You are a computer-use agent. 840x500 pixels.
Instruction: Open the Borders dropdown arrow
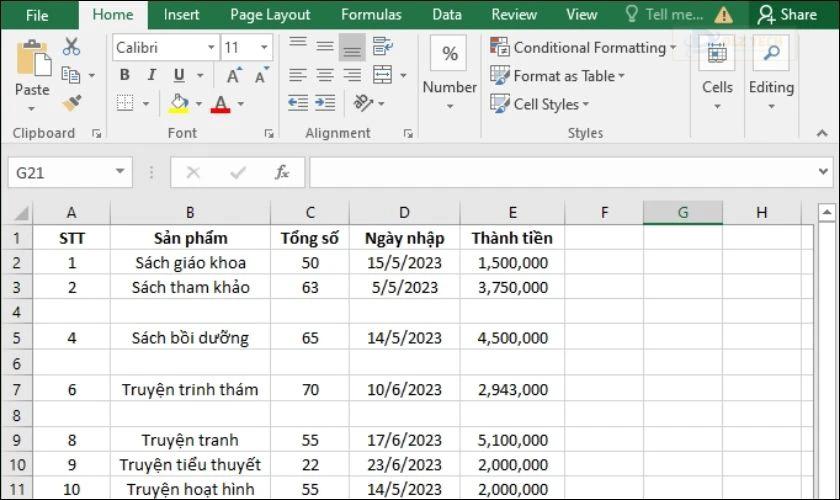click(145, 103)
